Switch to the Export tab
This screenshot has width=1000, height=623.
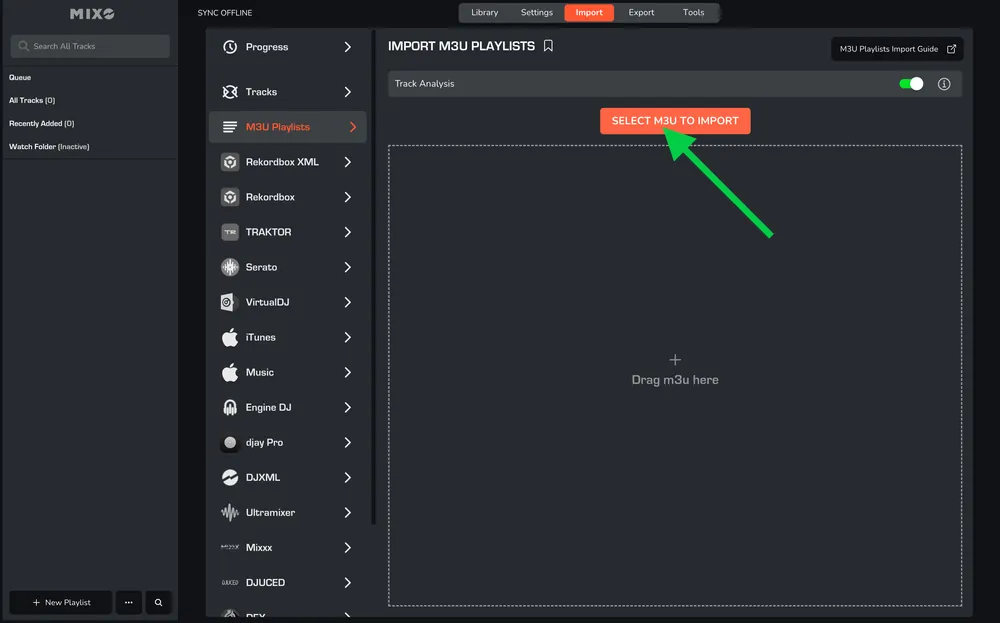[641, 13]
